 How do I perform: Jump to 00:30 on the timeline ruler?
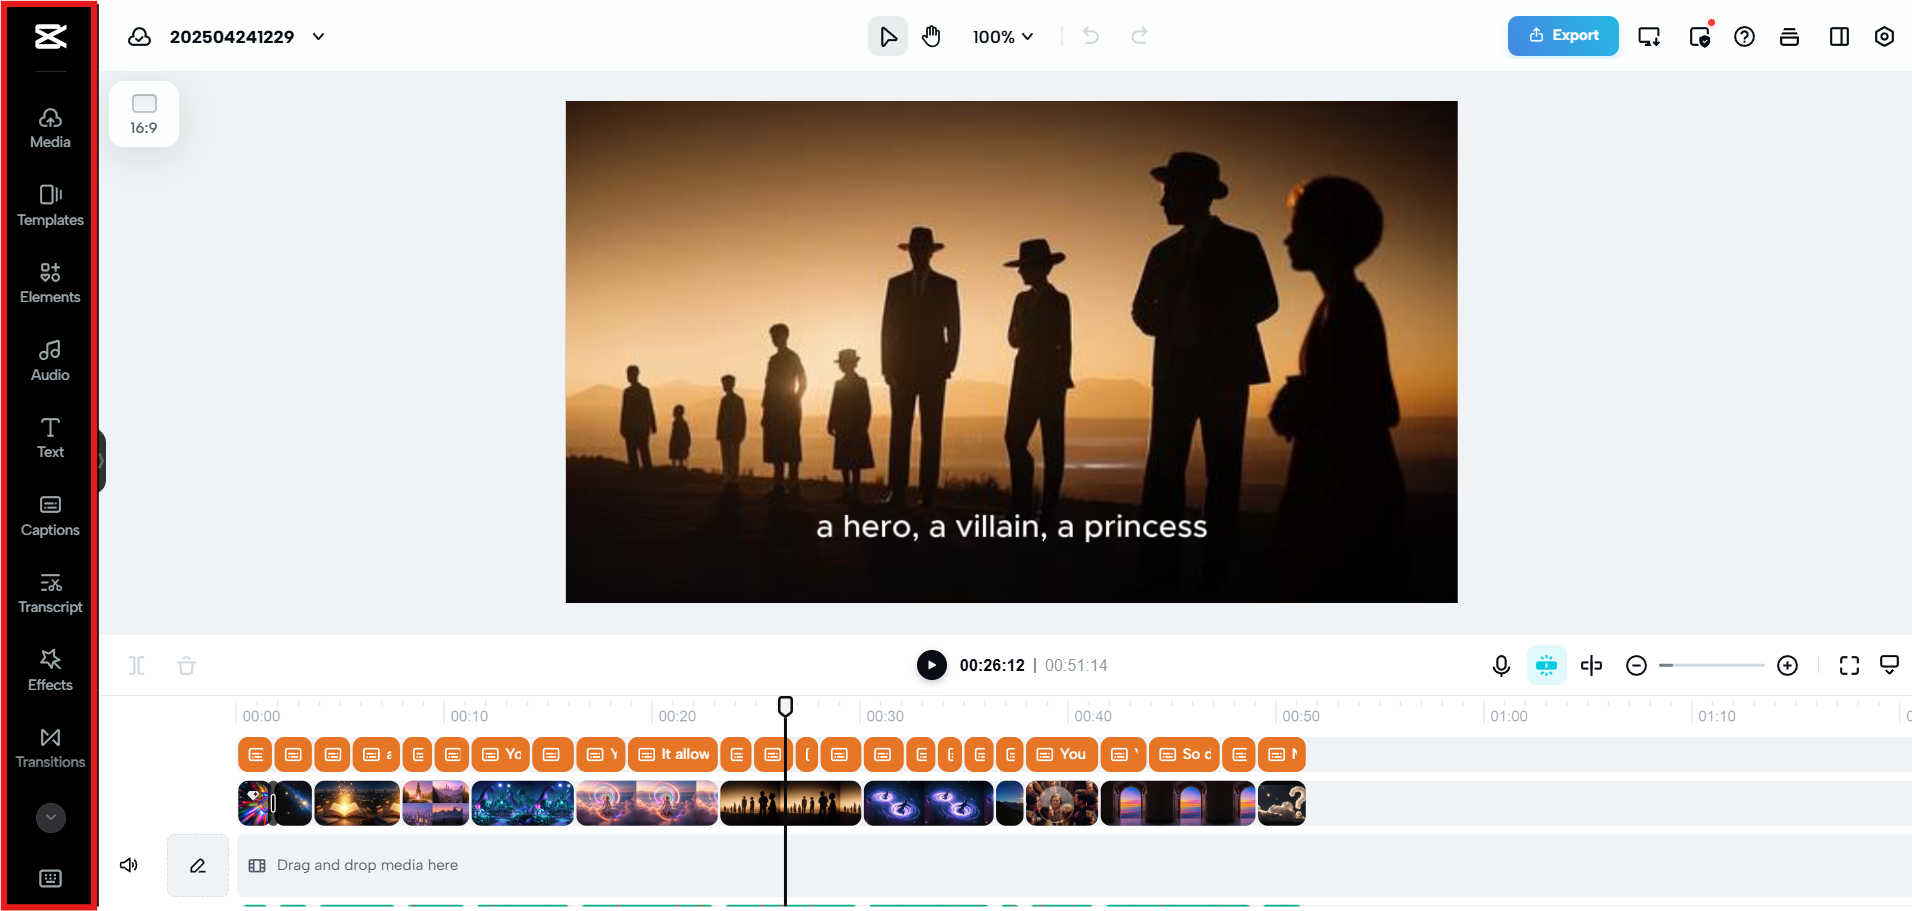tap(885, 716)
